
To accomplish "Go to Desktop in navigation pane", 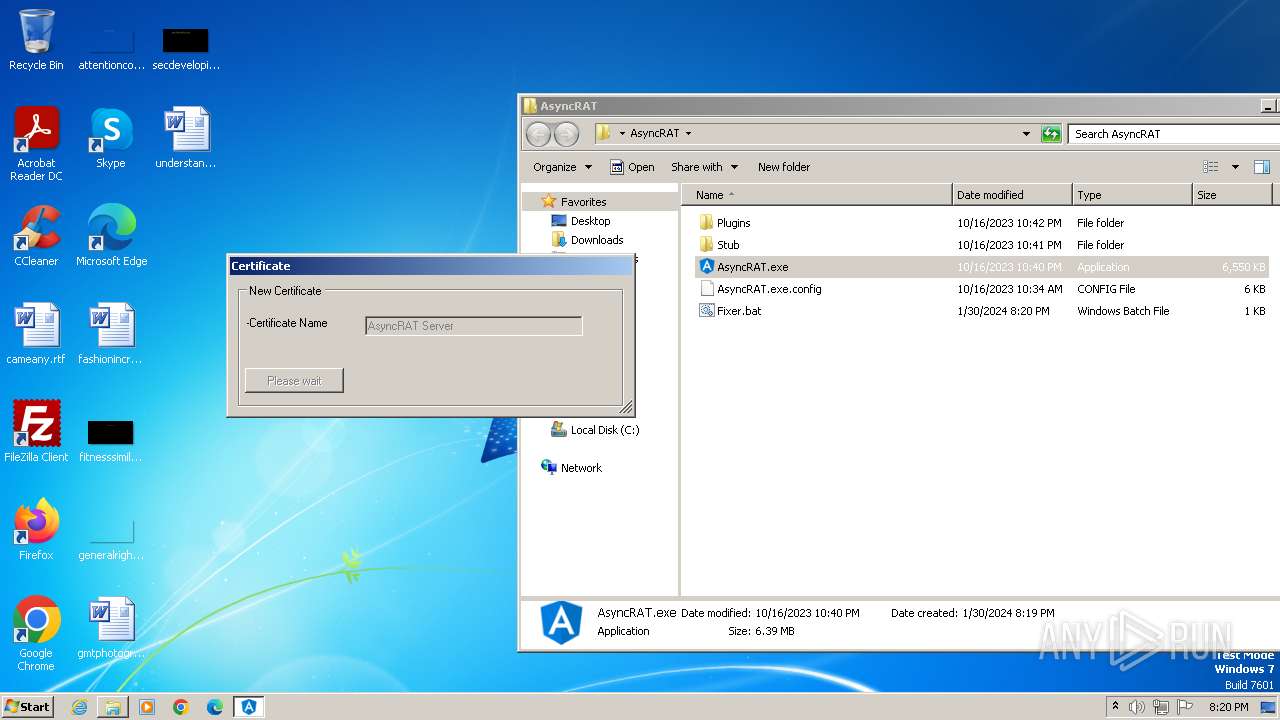I will 590,221.
